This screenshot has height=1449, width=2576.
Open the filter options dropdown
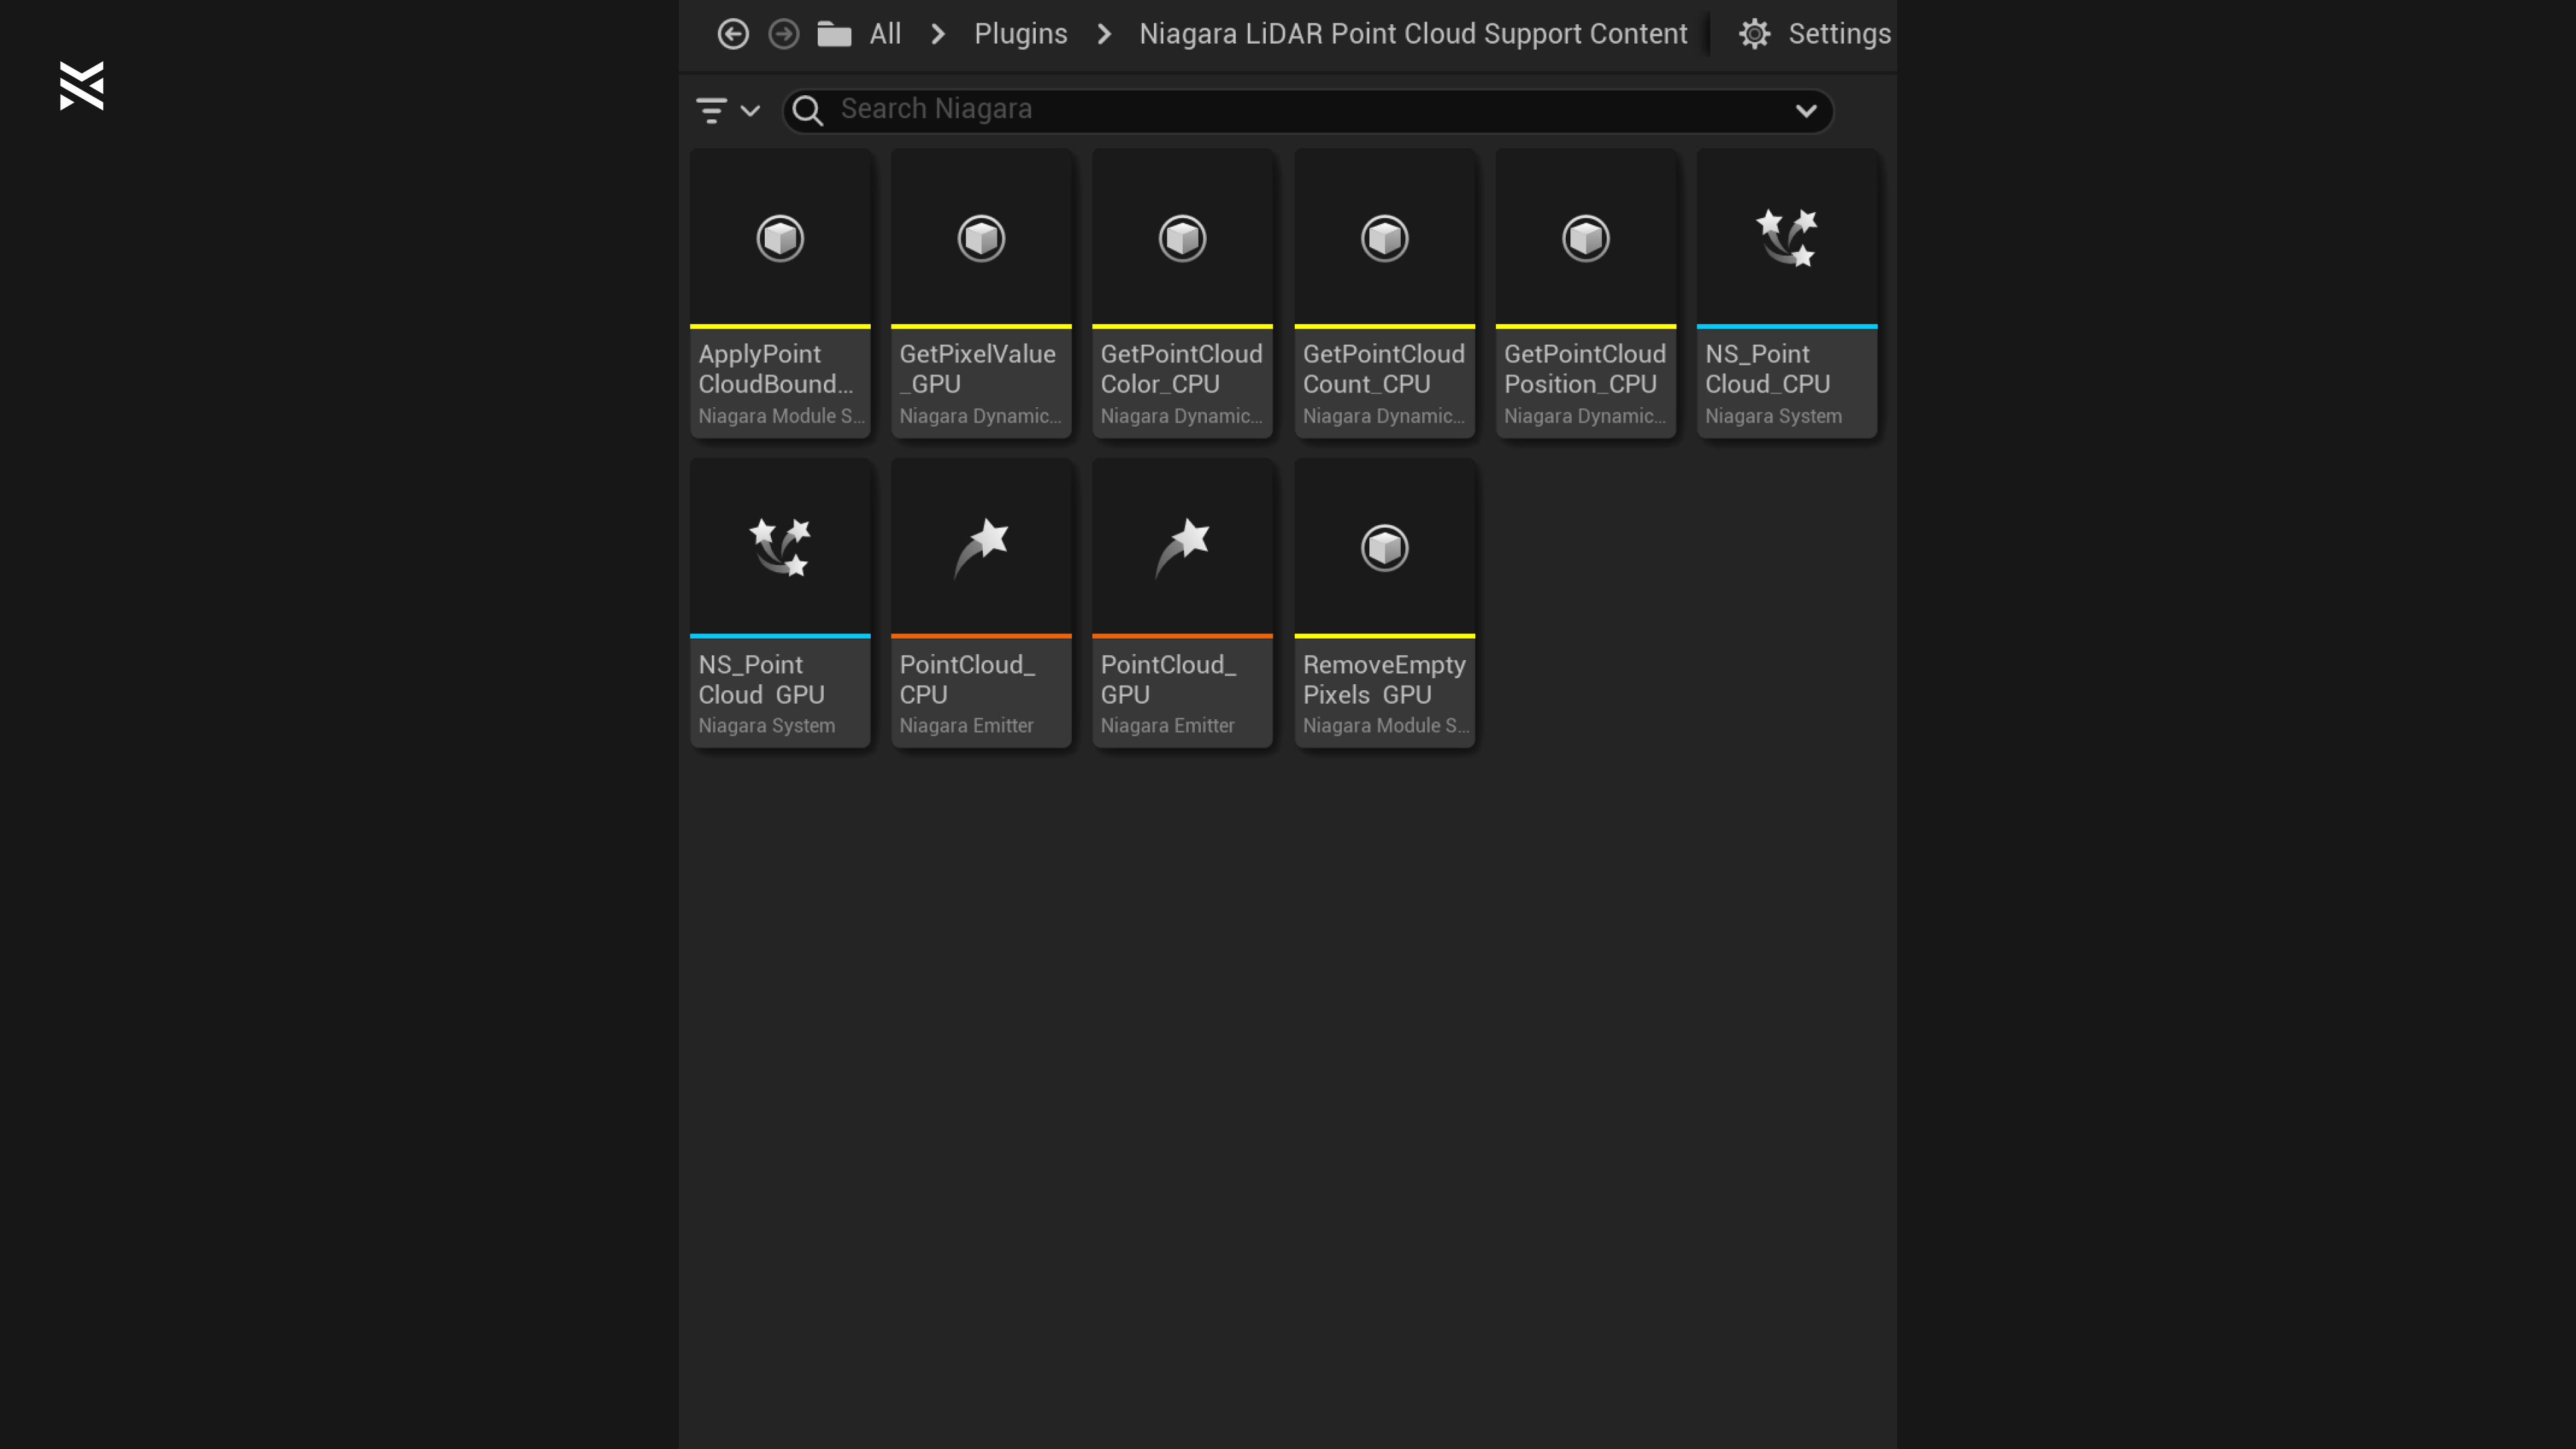pos(728,110)
